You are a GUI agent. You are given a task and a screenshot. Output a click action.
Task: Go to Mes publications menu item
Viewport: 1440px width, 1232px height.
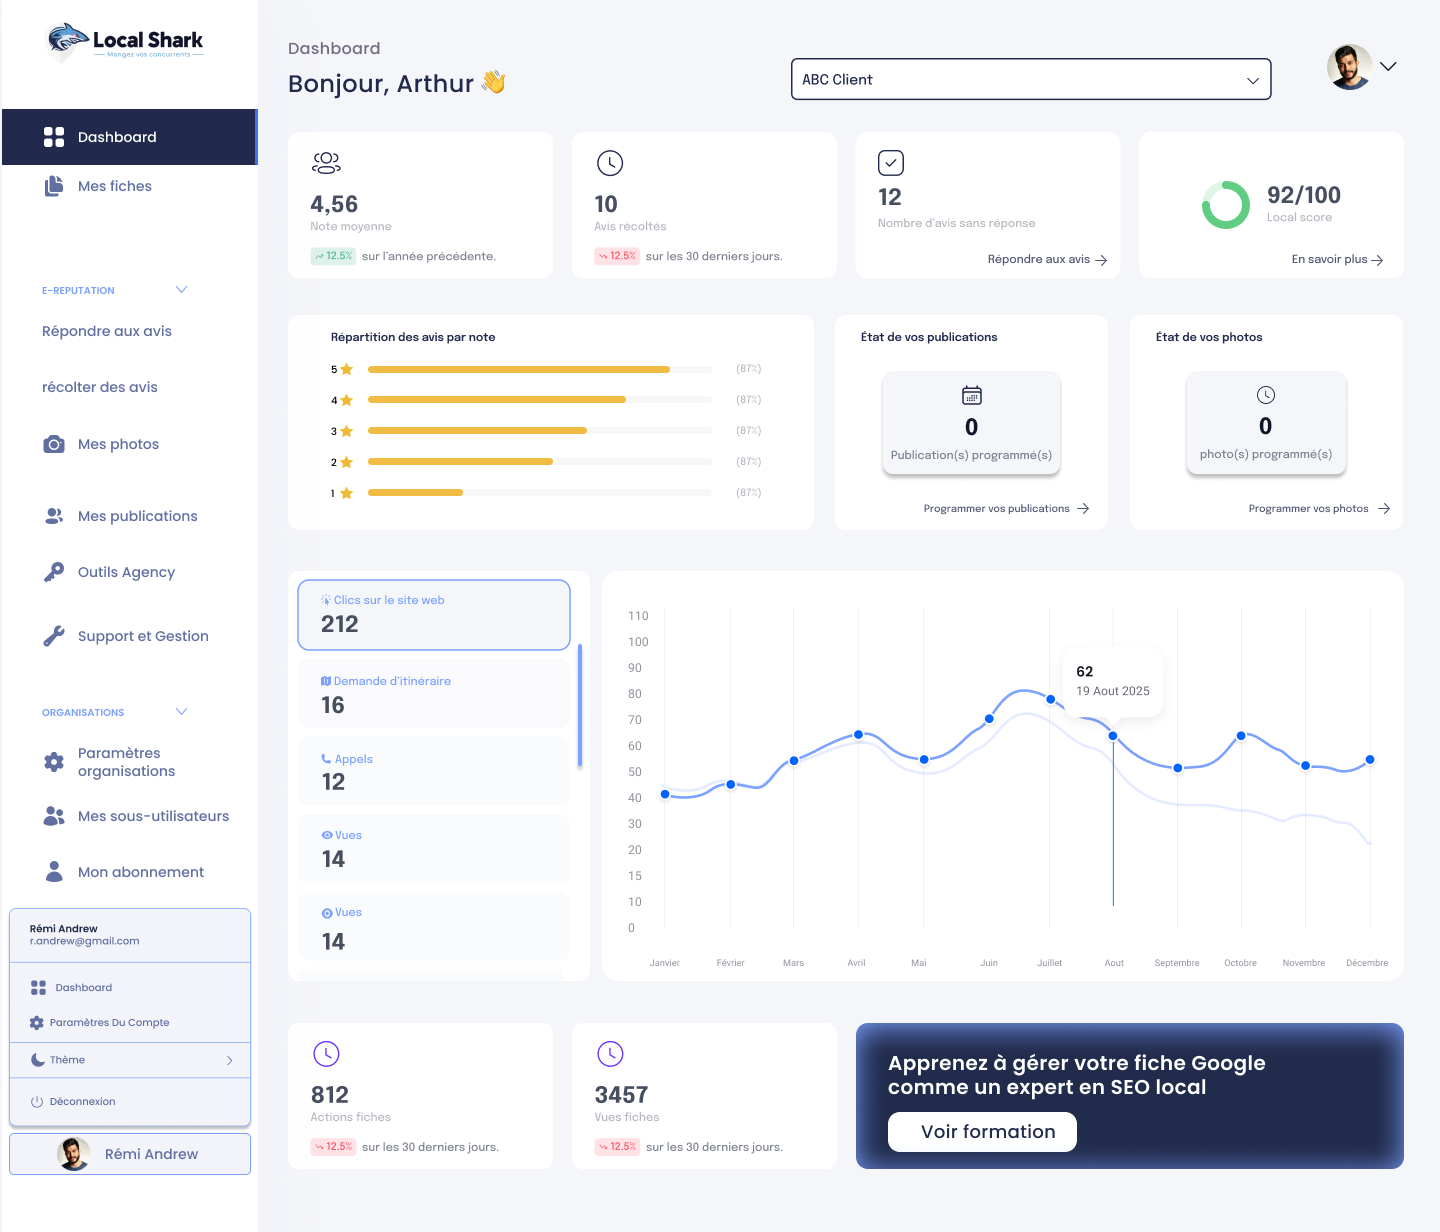click(137, 516)
